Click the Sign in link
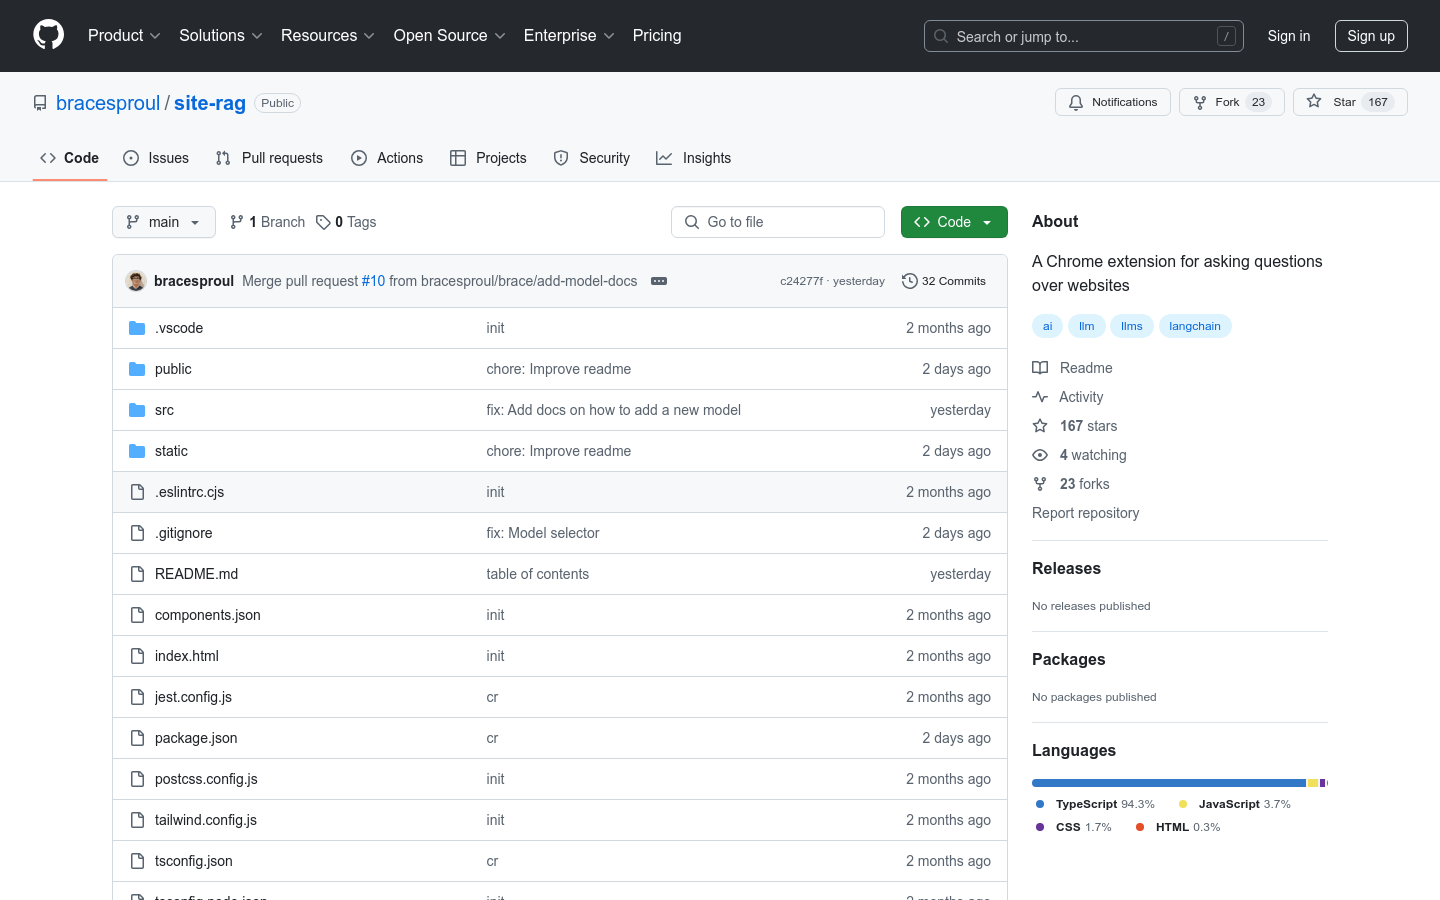The width and height of the screenshot is (1440, 900). [x=1289, y=36]
